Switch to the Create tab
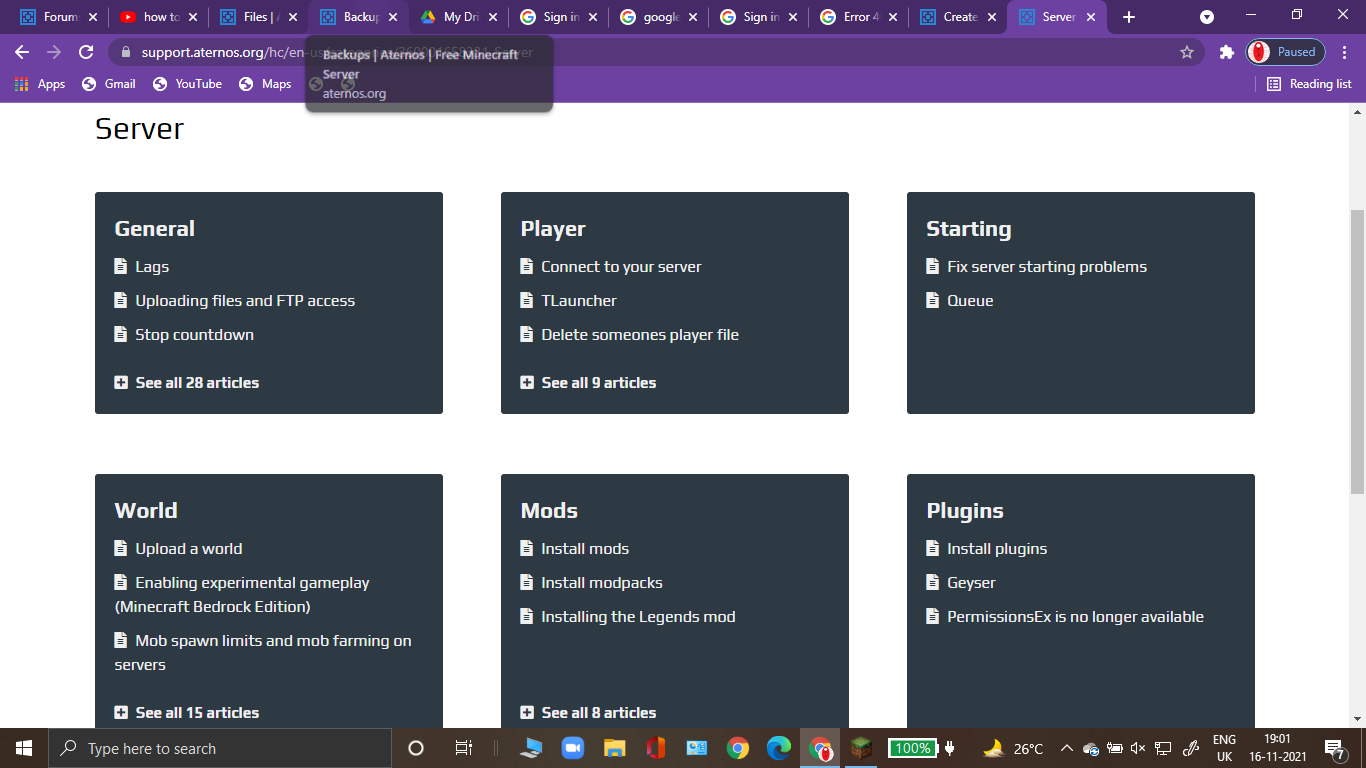This screenshot has height=768, width=1366. [x=958, y=17]
